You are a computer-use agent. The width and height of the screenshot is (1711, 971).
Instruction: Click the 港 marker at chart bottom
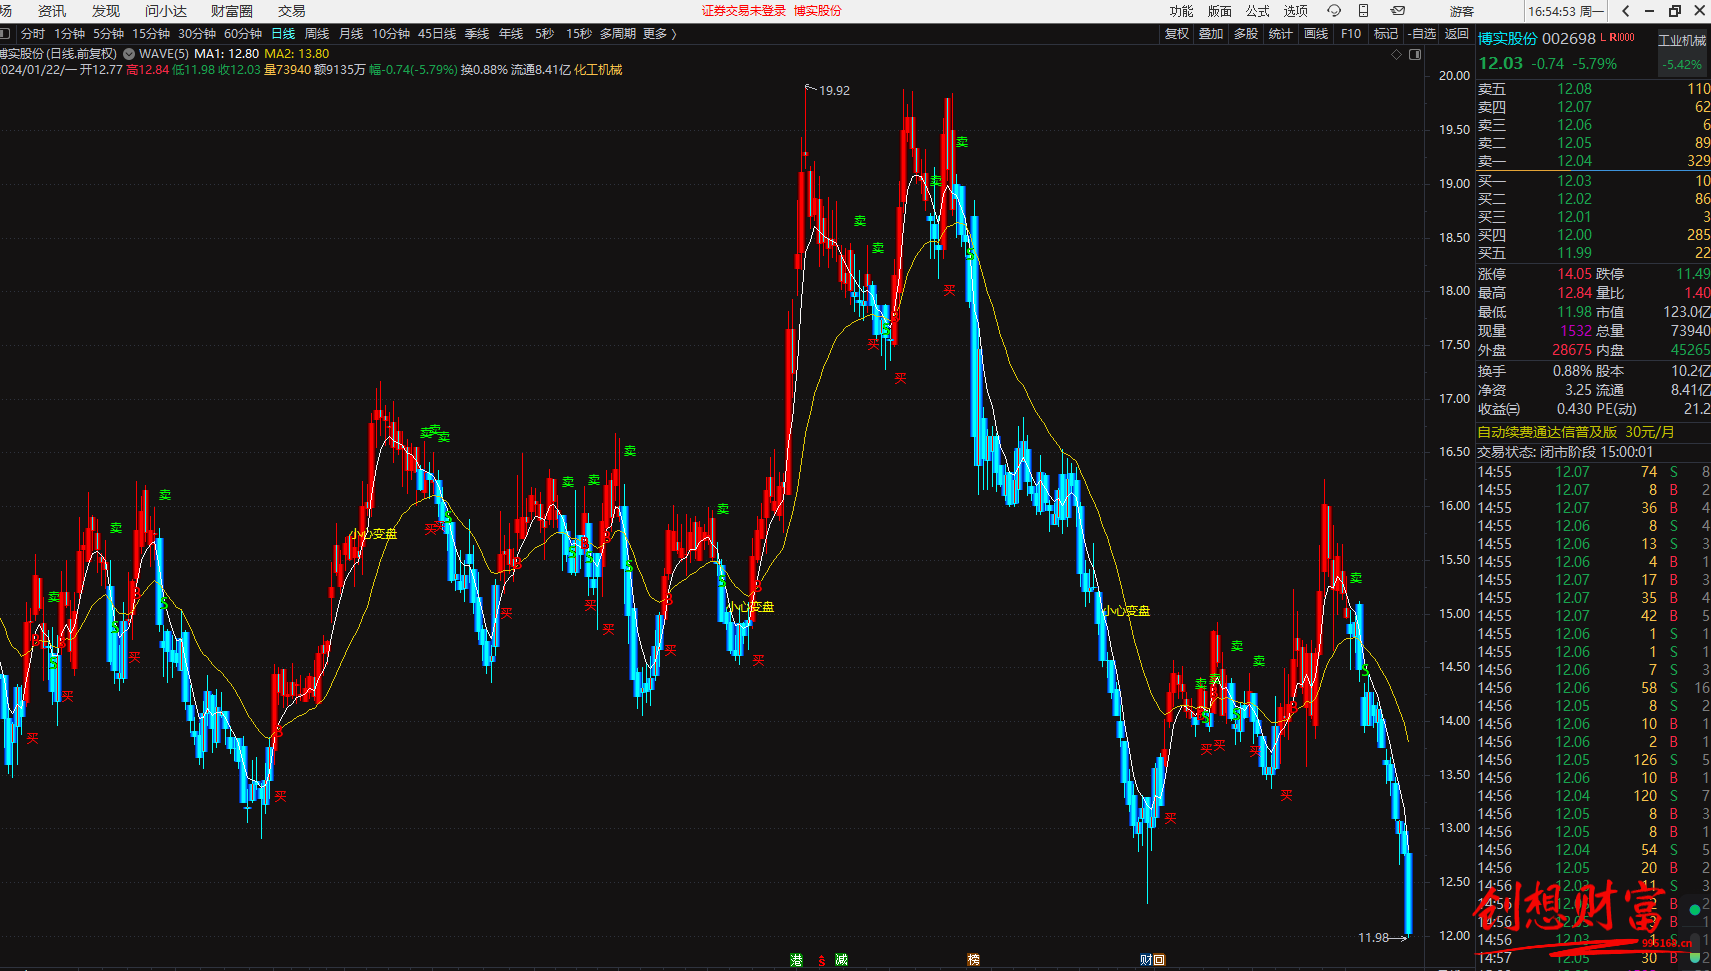tap(796, 960)
